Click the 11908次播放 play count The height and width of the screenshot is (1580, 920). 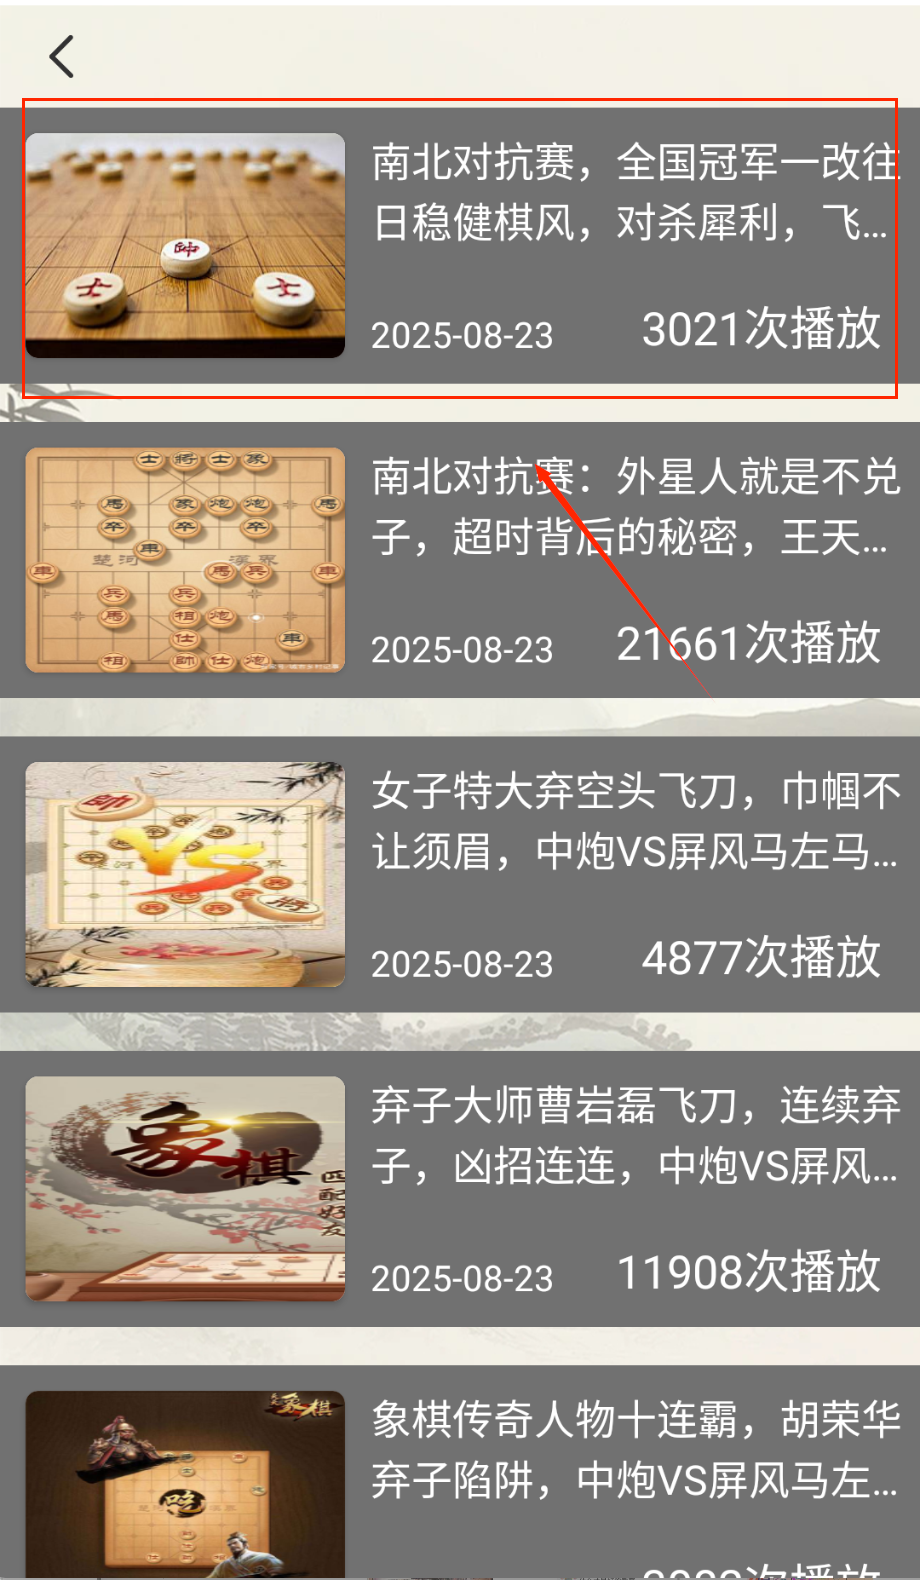[748, 1273]
